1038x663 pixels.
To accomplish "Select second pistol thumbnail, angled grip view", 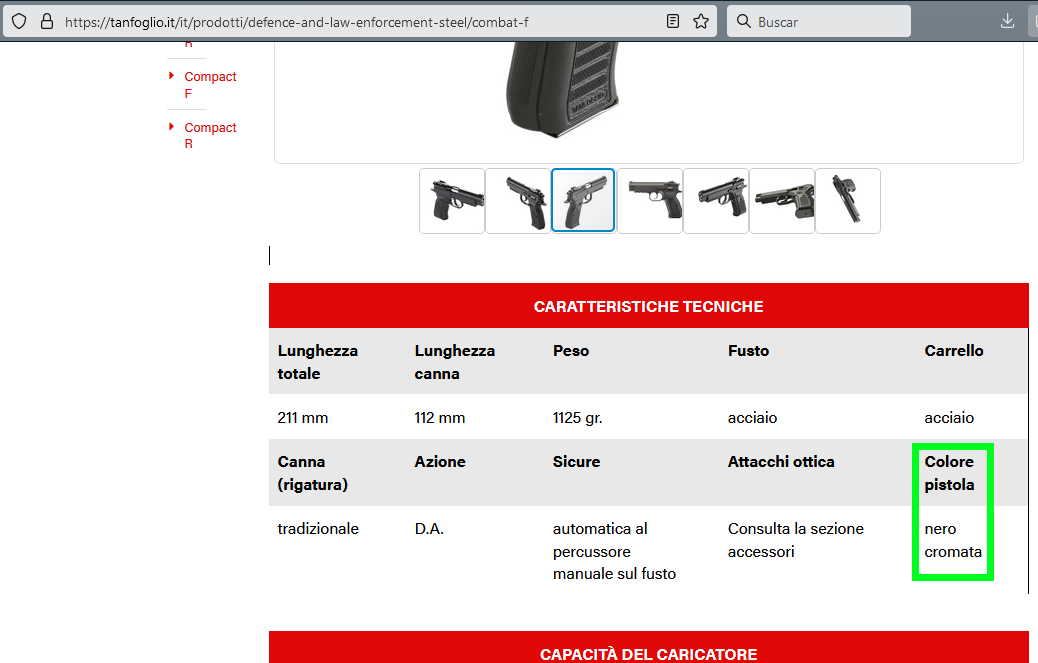I will pyautogui.click(x=518, y=200).
